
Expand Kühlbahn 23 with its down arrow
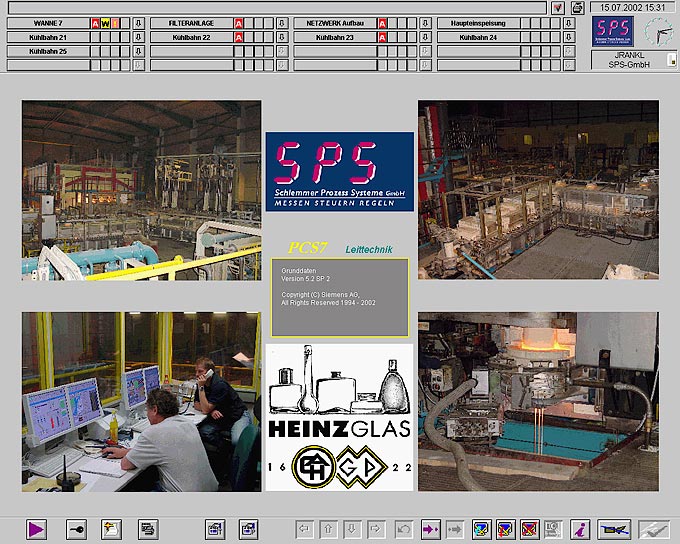point(425,37)
